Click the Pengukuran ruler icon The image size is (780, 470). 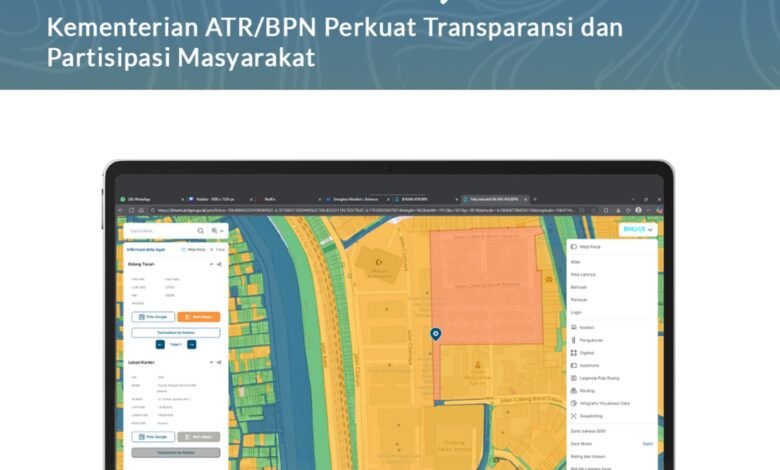coord(574,340)
